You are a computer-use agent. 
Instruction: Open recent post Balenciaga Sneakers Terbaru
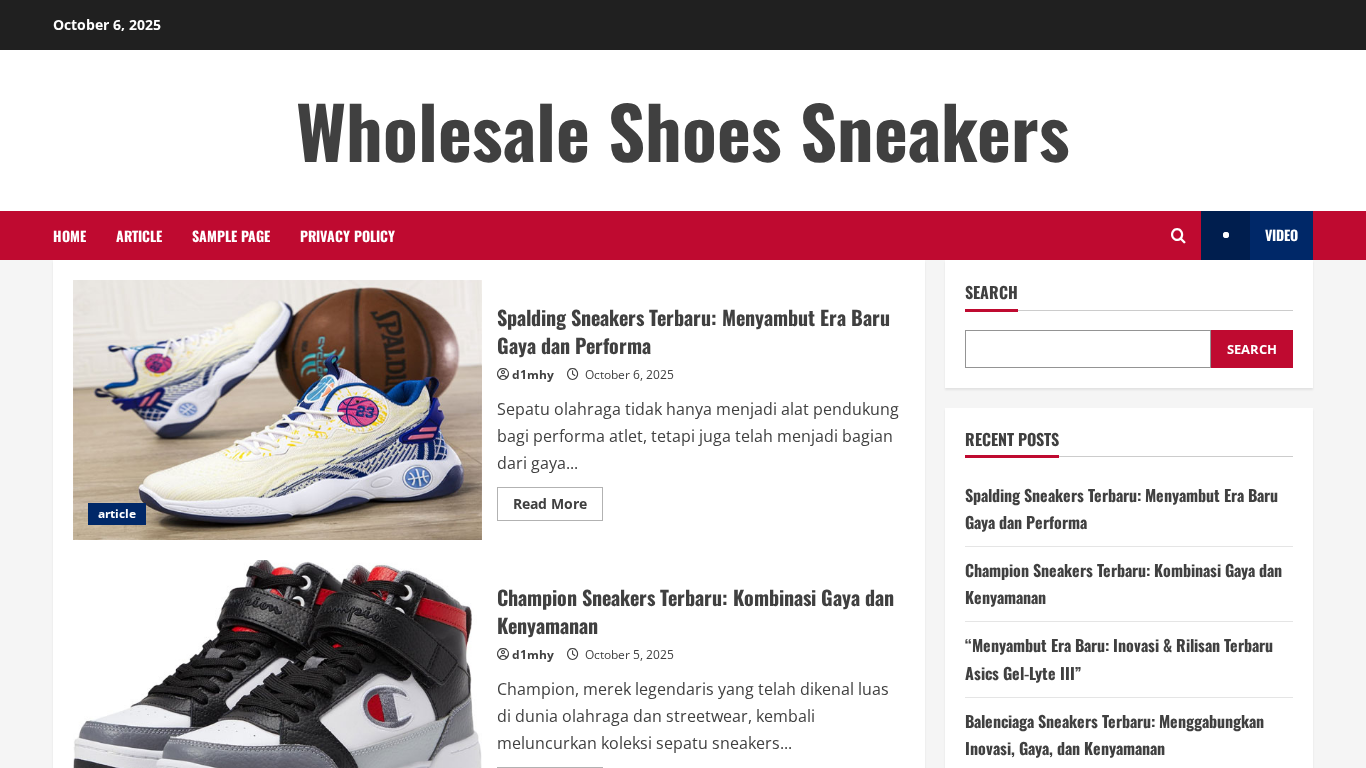pyautogui.click(x=1114, y=735)
